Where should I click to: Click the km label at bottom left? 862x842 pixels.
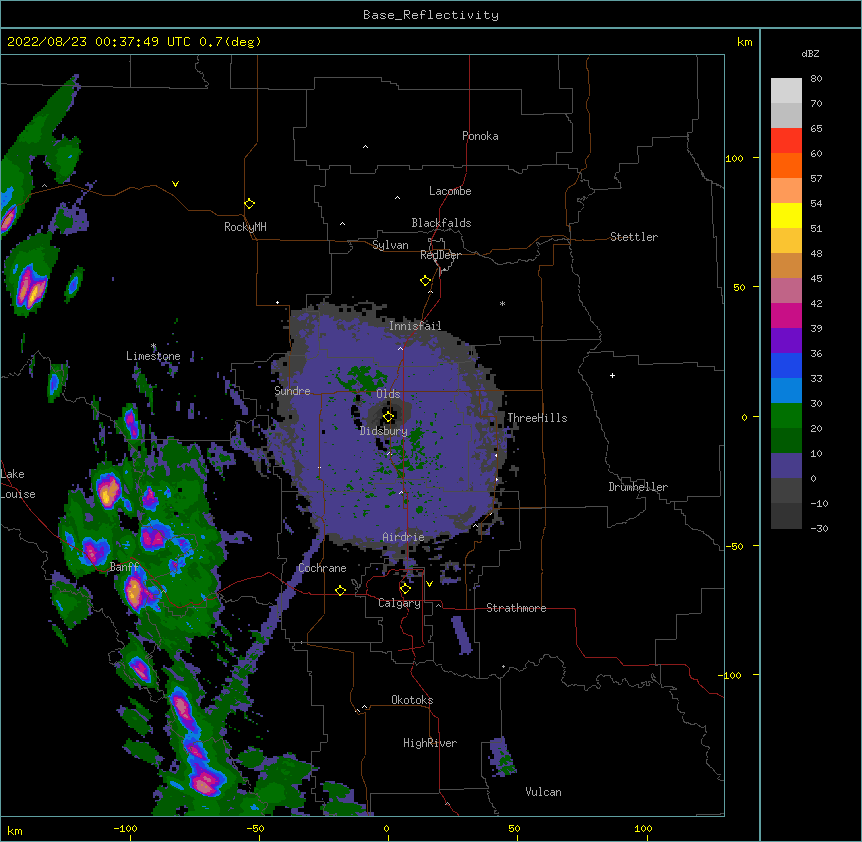15,830
